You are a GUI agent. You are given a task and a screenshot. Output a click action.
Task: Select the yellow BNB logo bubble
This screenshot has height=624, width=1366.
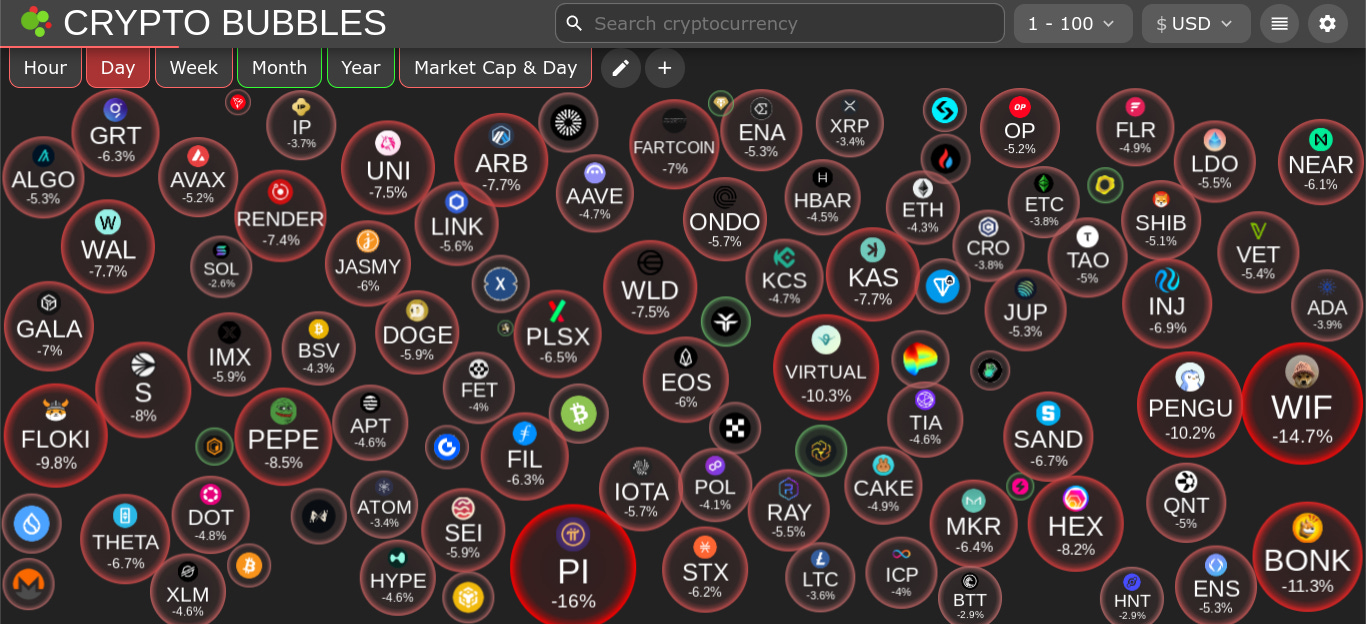(468, 598)
